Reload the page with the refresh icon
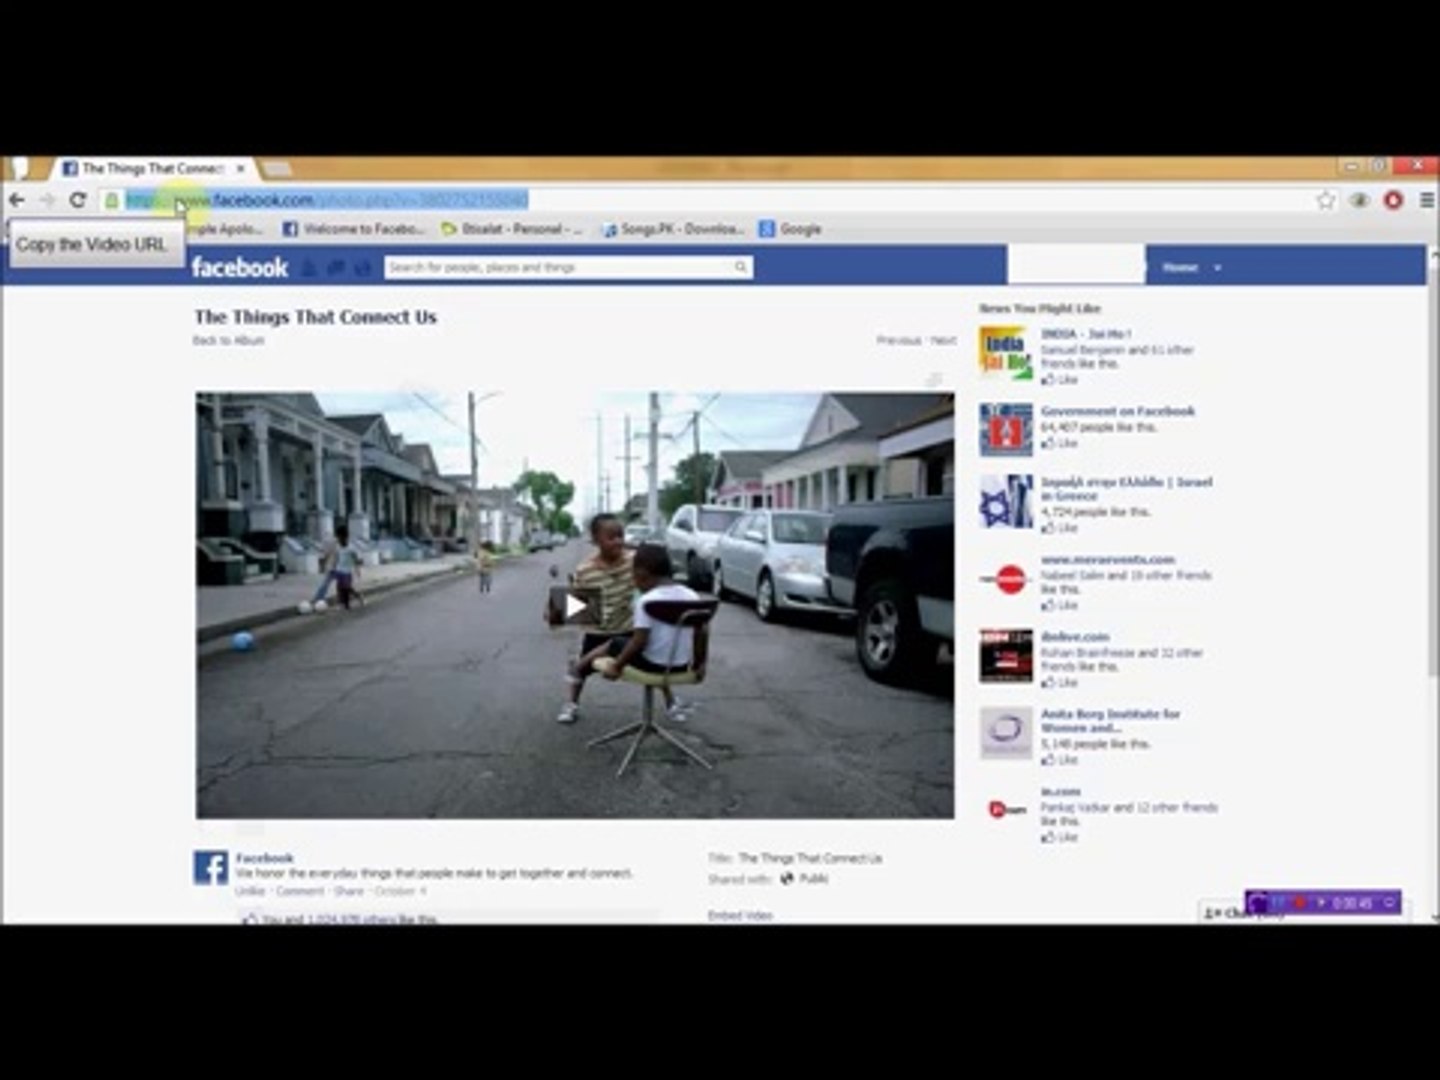The image size is (1440, 1080). [x=78, y=200]
